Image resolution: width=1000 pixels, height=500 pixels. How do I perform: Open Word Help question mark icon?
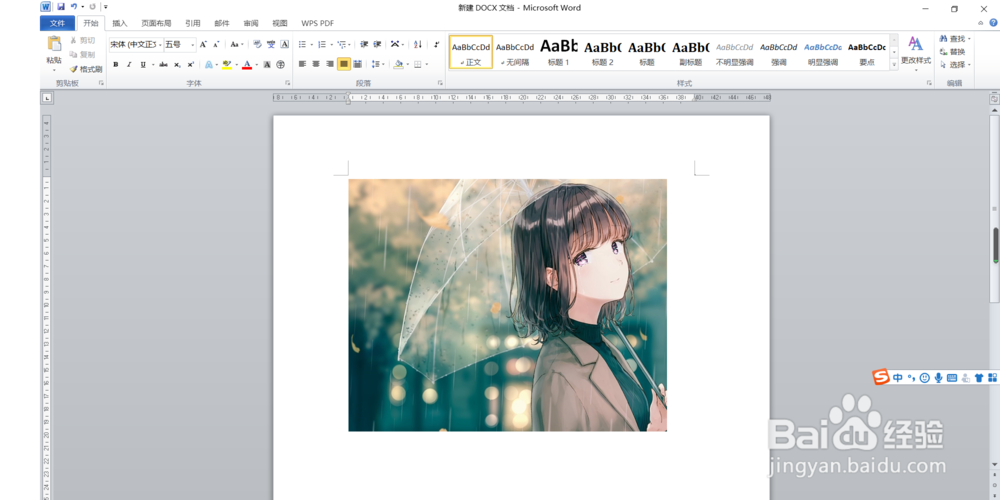coord(993,23)
